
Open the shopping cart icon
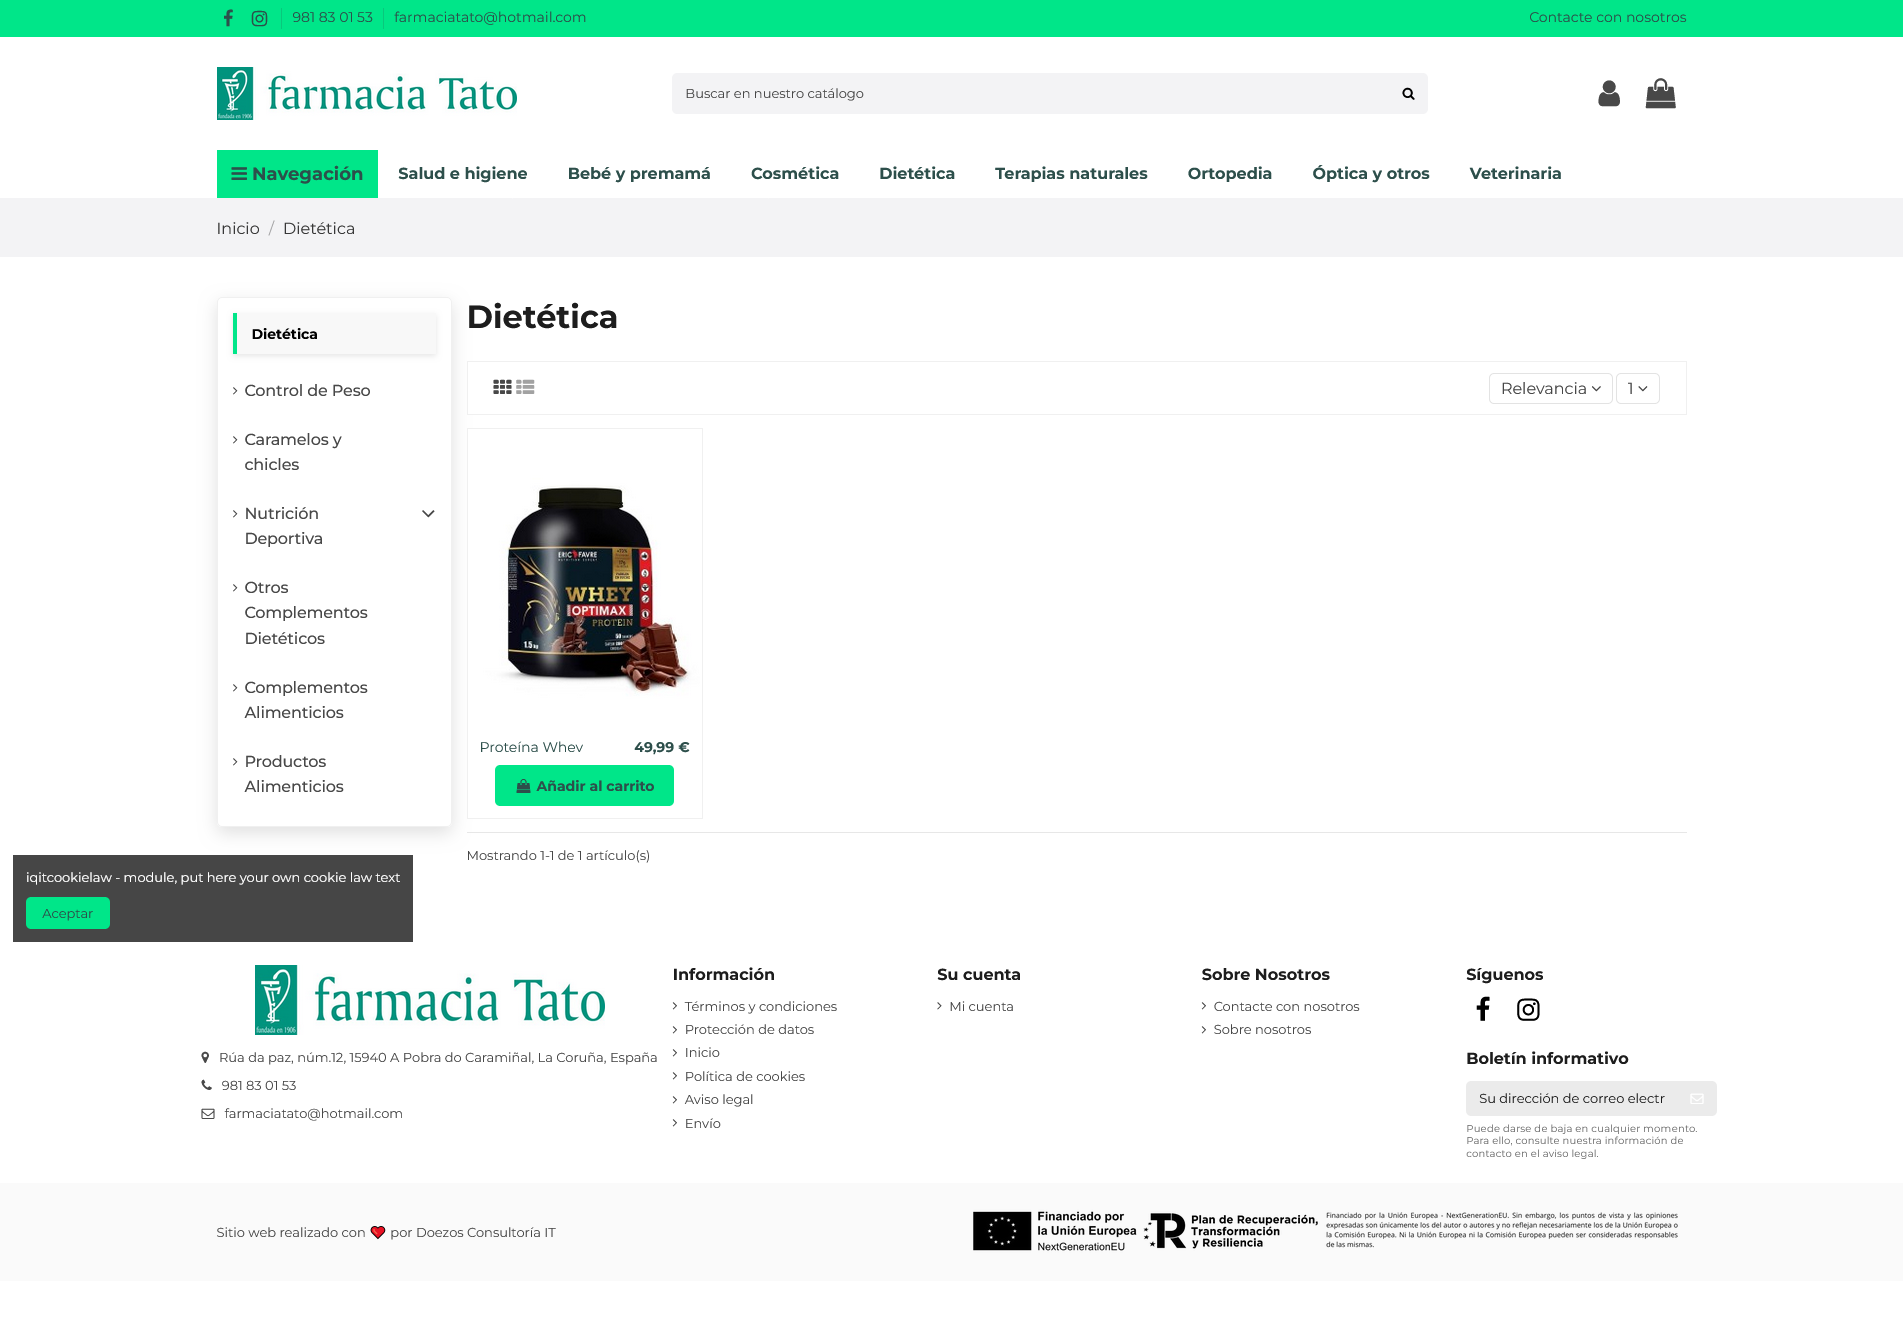(1661, 94)
